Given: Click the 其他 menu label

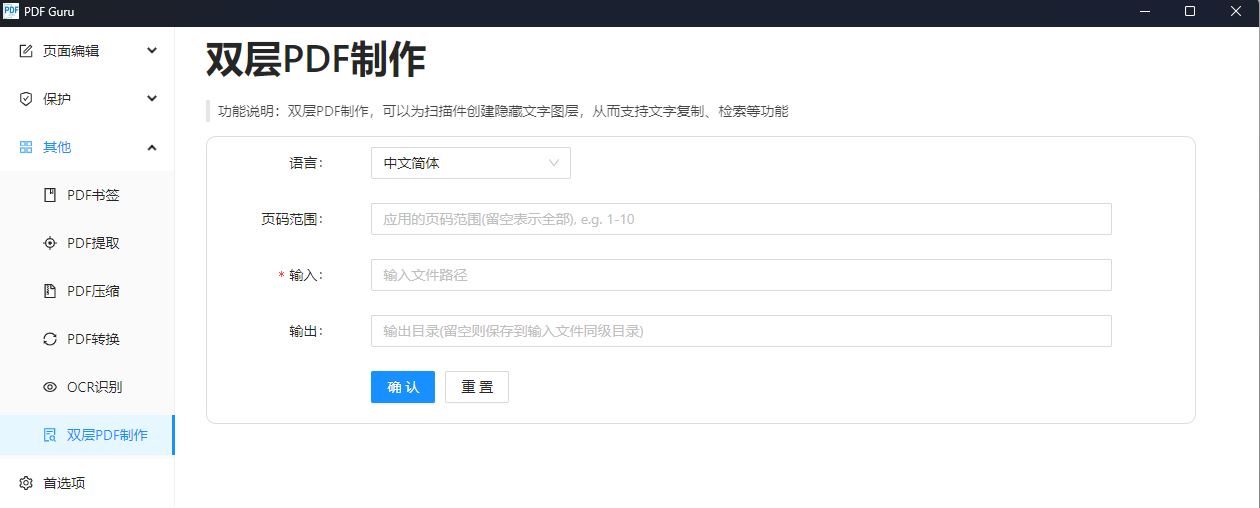Looking at the screenshot, I should 57,147.
